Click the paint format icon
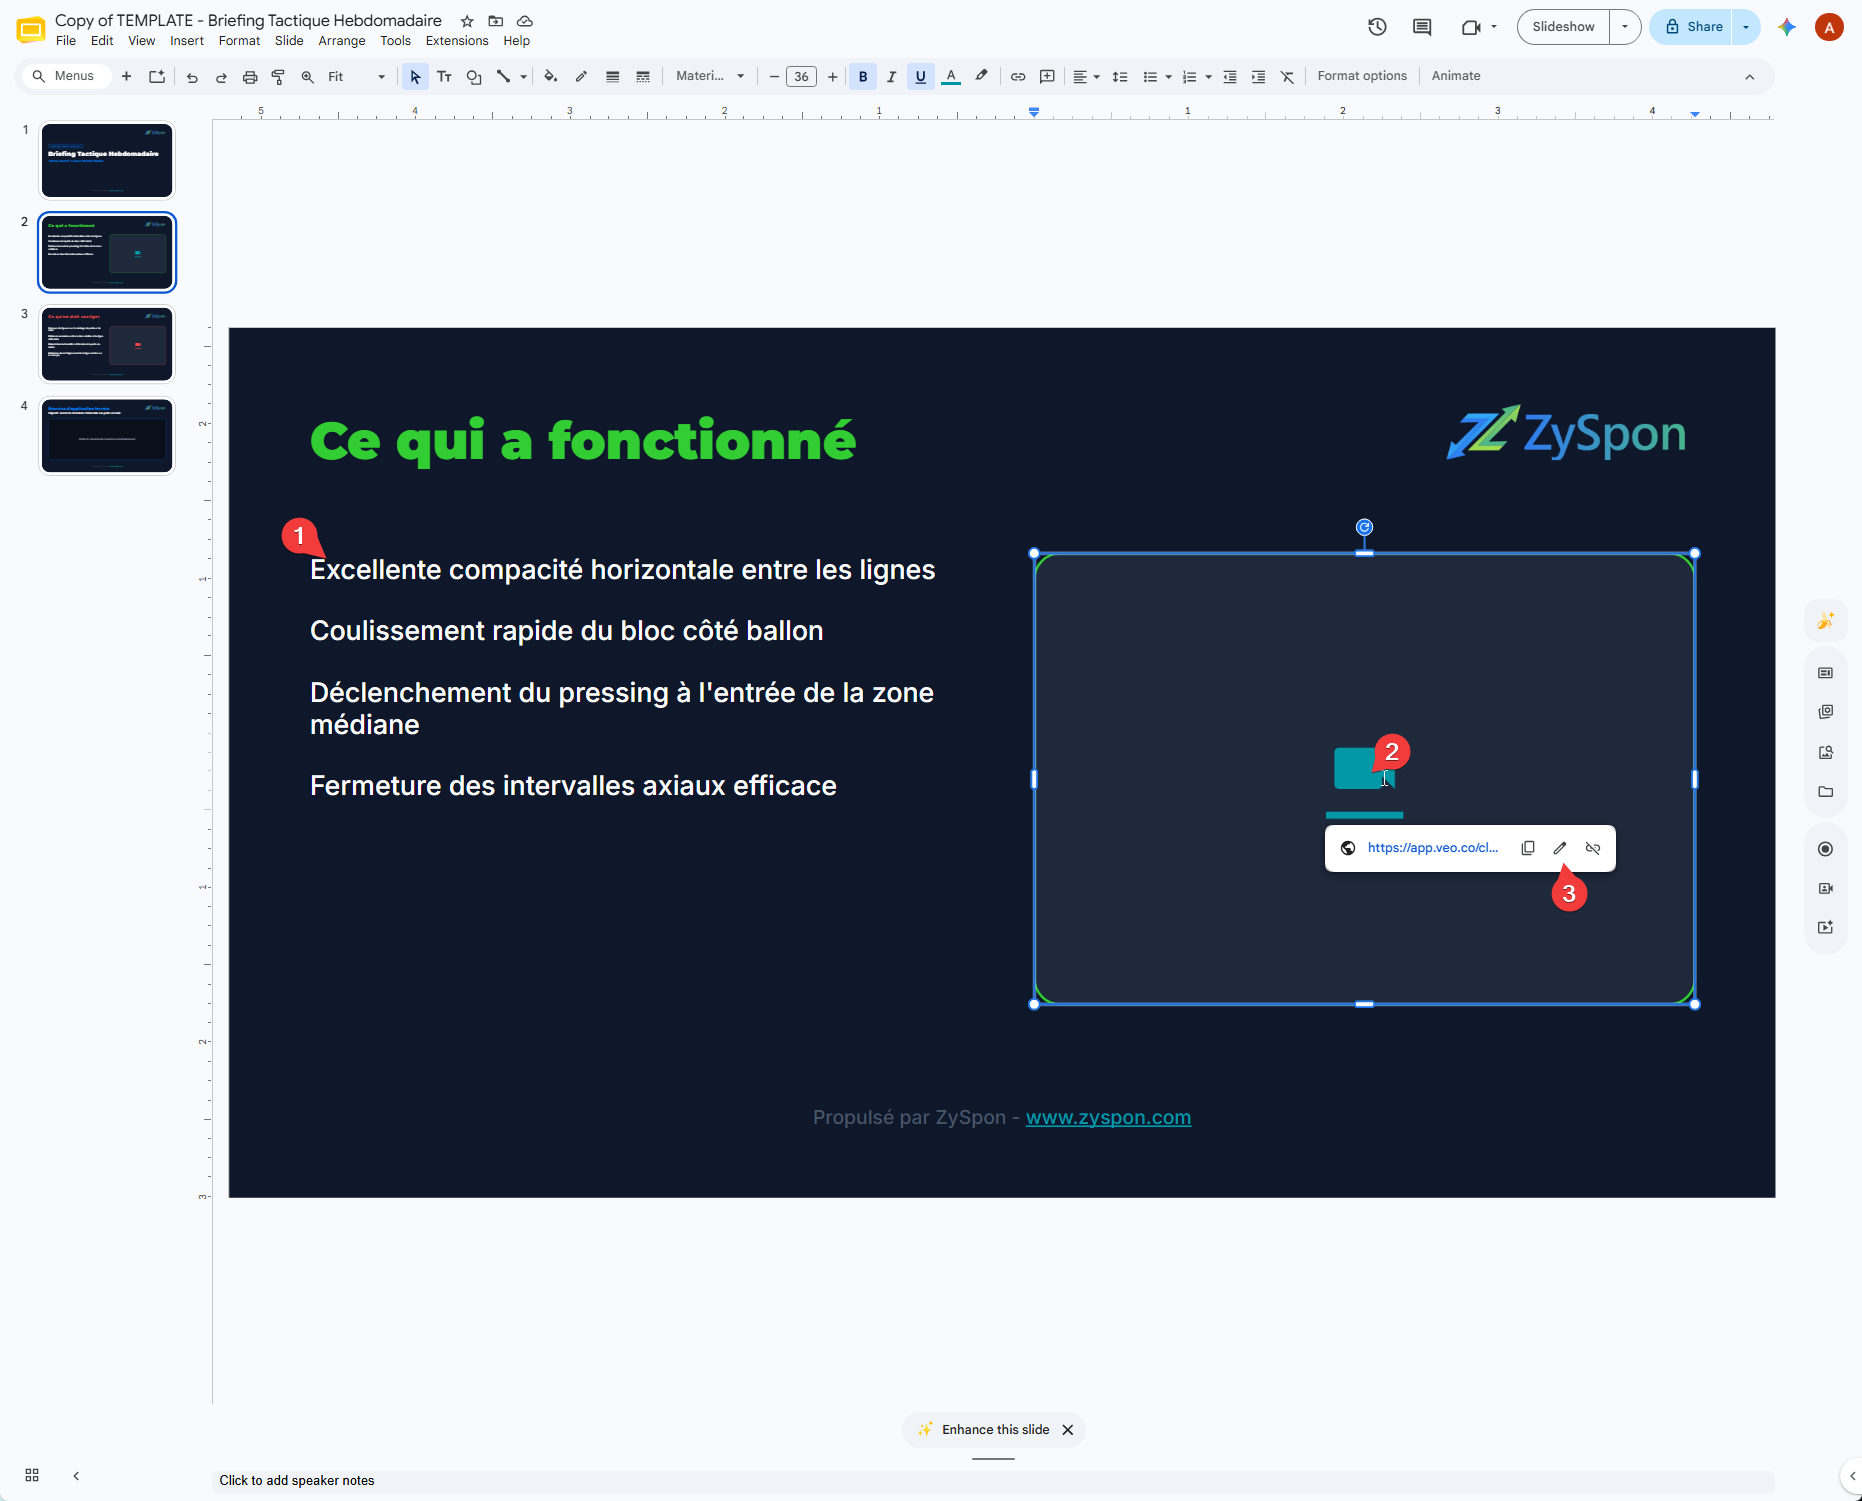This screenshot has width=1862, height=1501. (279, 77)
